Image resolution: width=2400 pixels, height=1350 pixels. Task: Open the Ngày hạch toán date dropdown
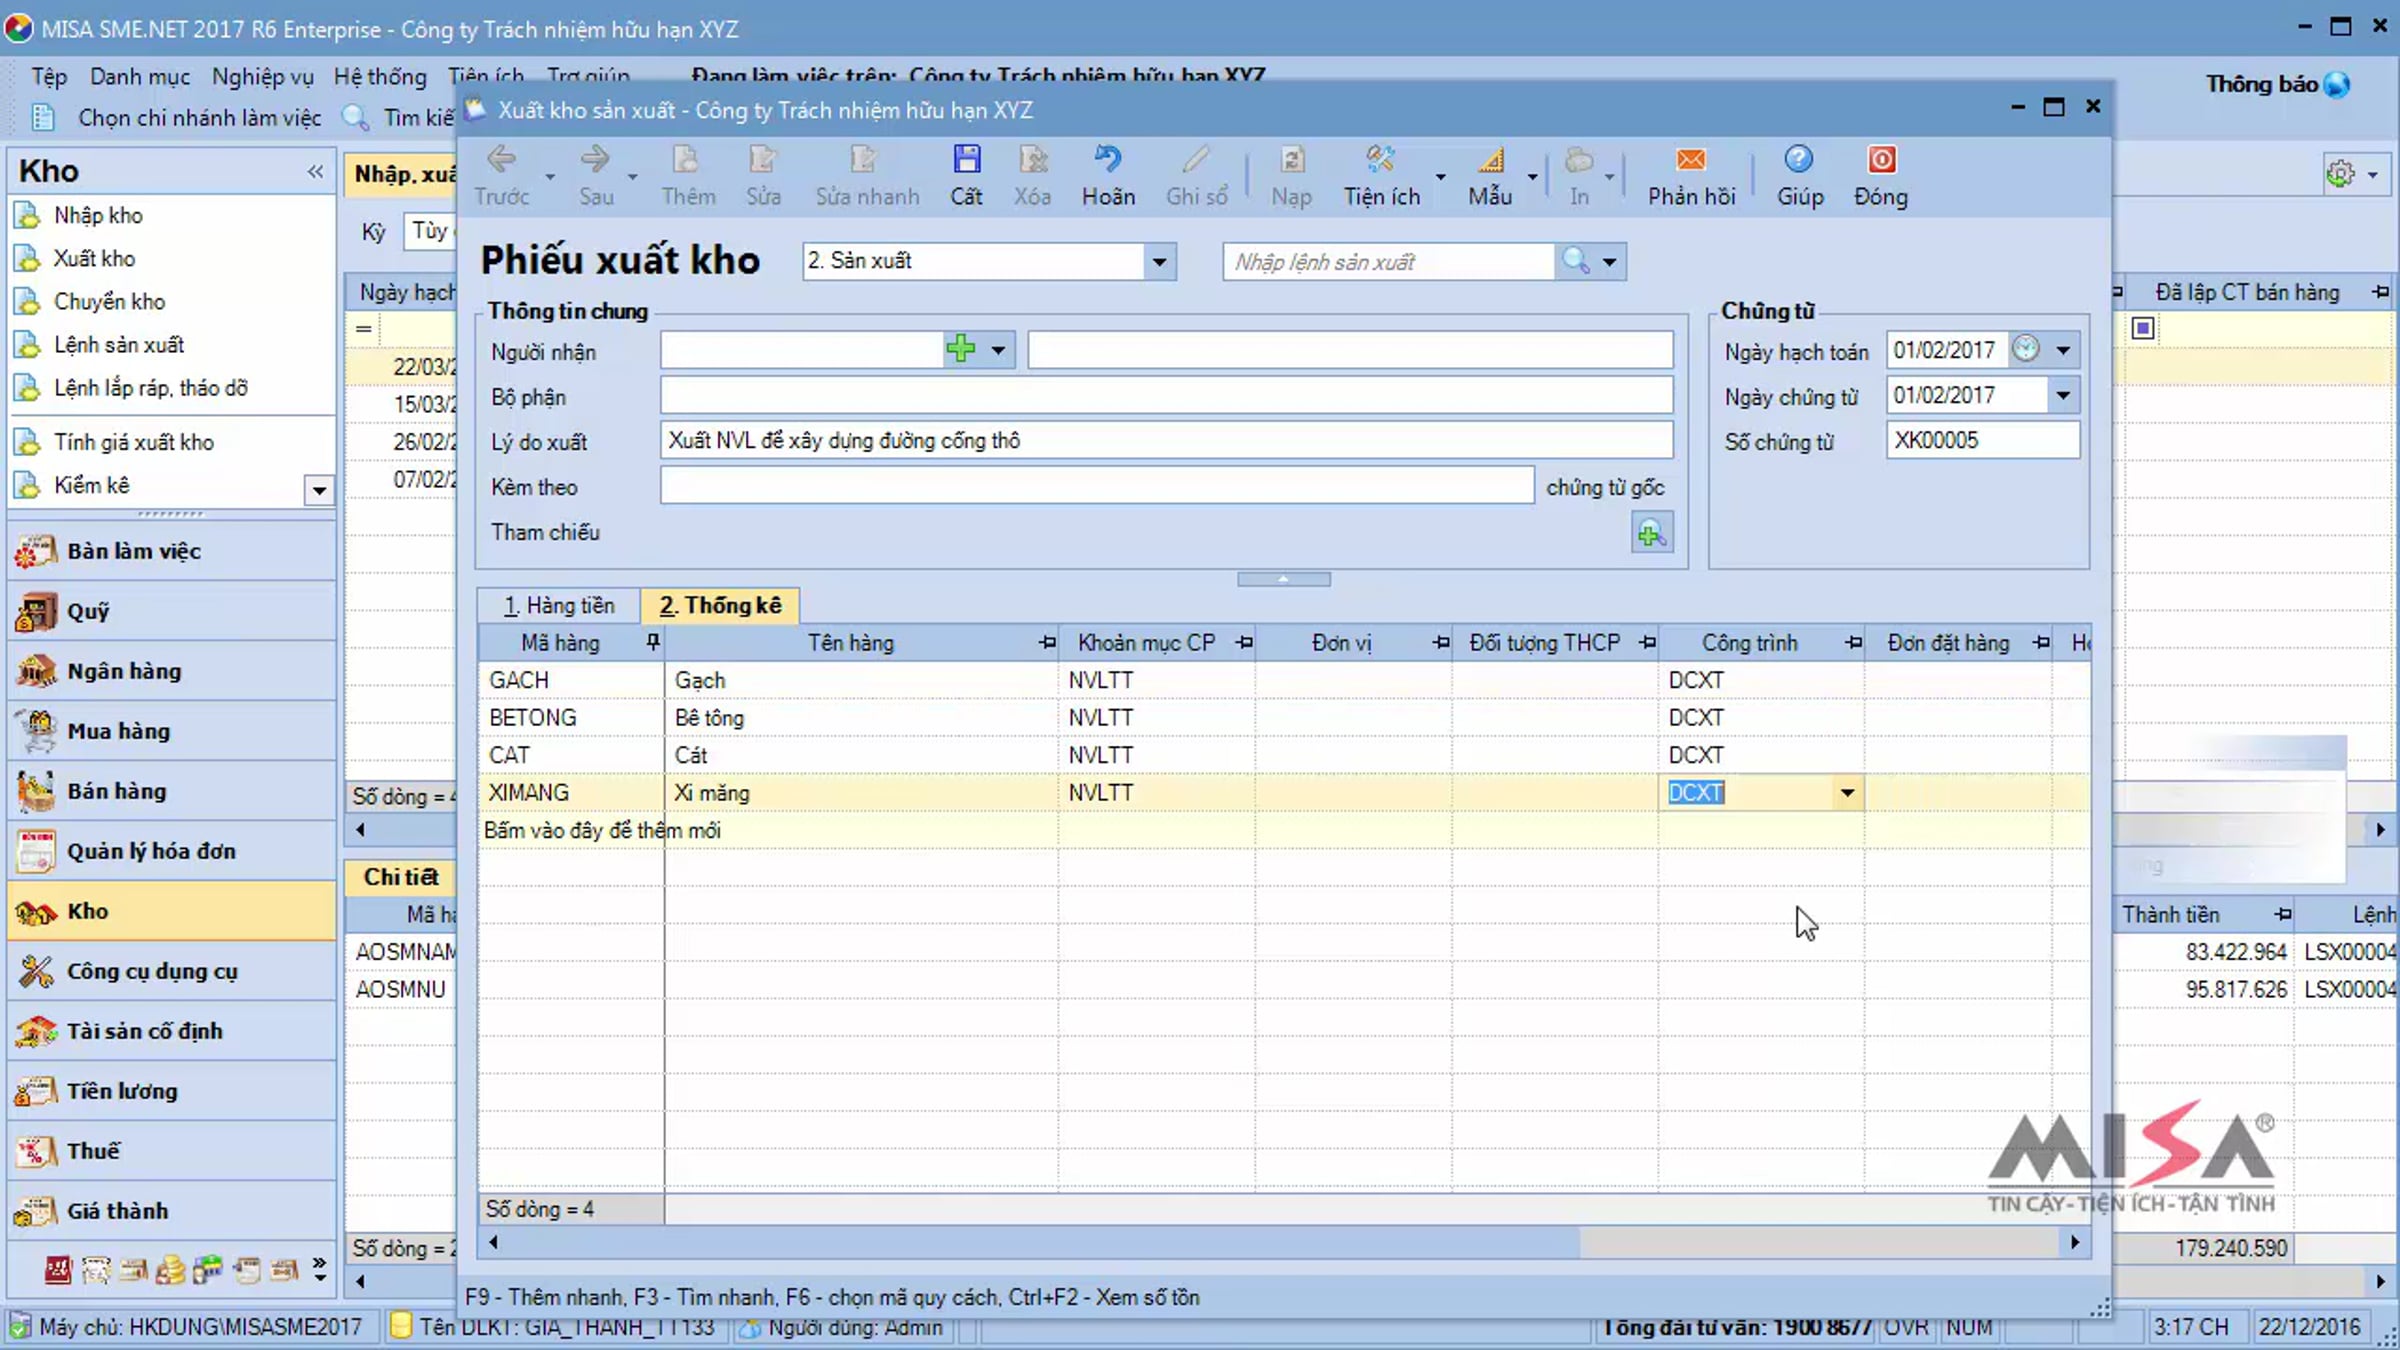(2063, 350)
